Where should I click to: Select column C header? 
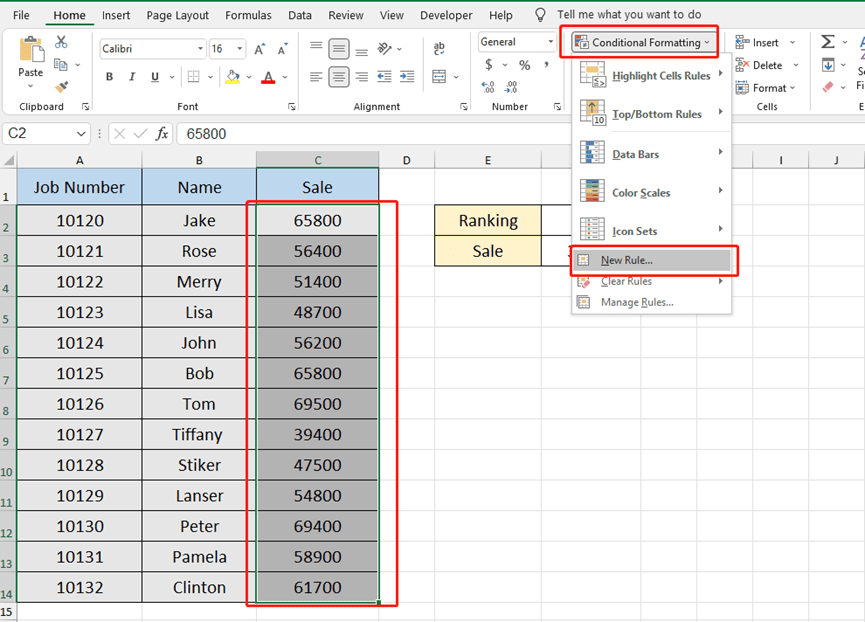tap(317, 160)
